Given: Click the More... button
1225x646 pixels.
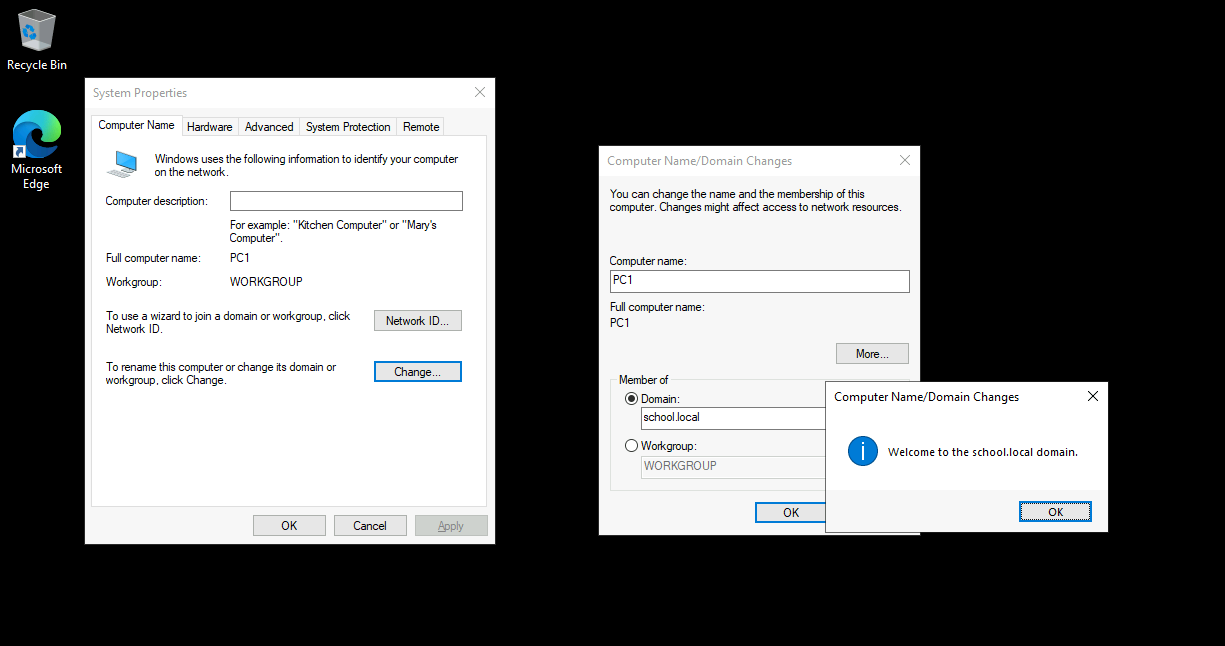Looking at the screenshot, I should 872,354.
